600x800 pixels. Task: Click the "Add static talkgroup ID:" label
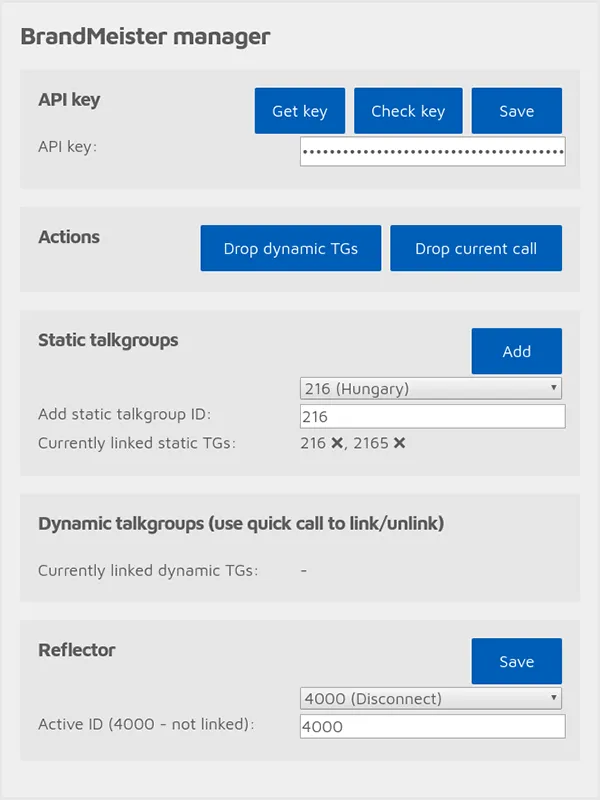pos(124,414)
